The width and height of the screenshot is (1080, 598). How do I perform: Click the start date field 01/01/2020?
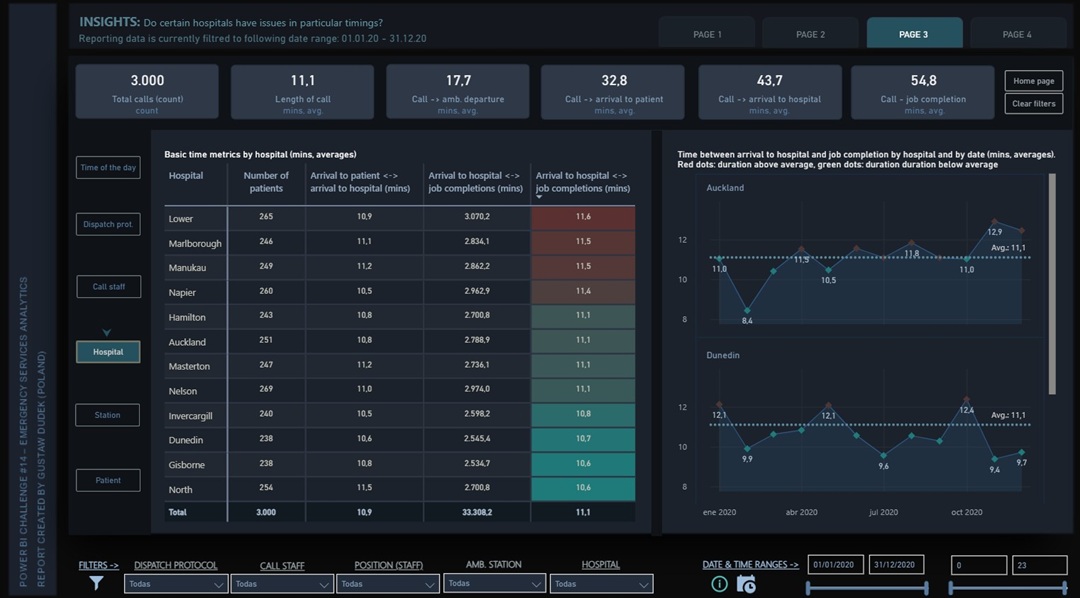tap(835, 565)
